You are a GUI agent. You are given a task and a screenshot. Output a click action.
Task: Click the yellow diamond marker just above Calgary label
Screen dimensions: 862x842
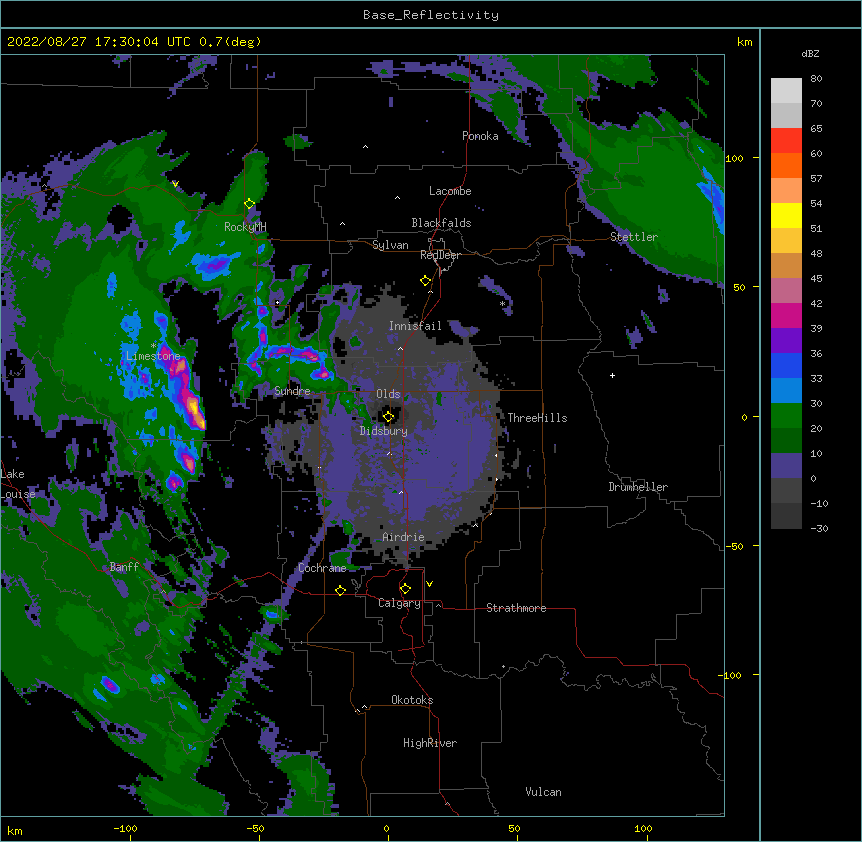(x=405, y=589)
